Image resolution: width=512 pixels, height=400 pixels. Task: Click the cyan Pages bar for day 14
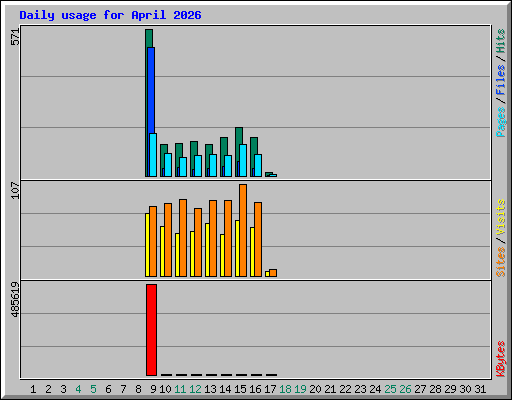tap(228, 166)
